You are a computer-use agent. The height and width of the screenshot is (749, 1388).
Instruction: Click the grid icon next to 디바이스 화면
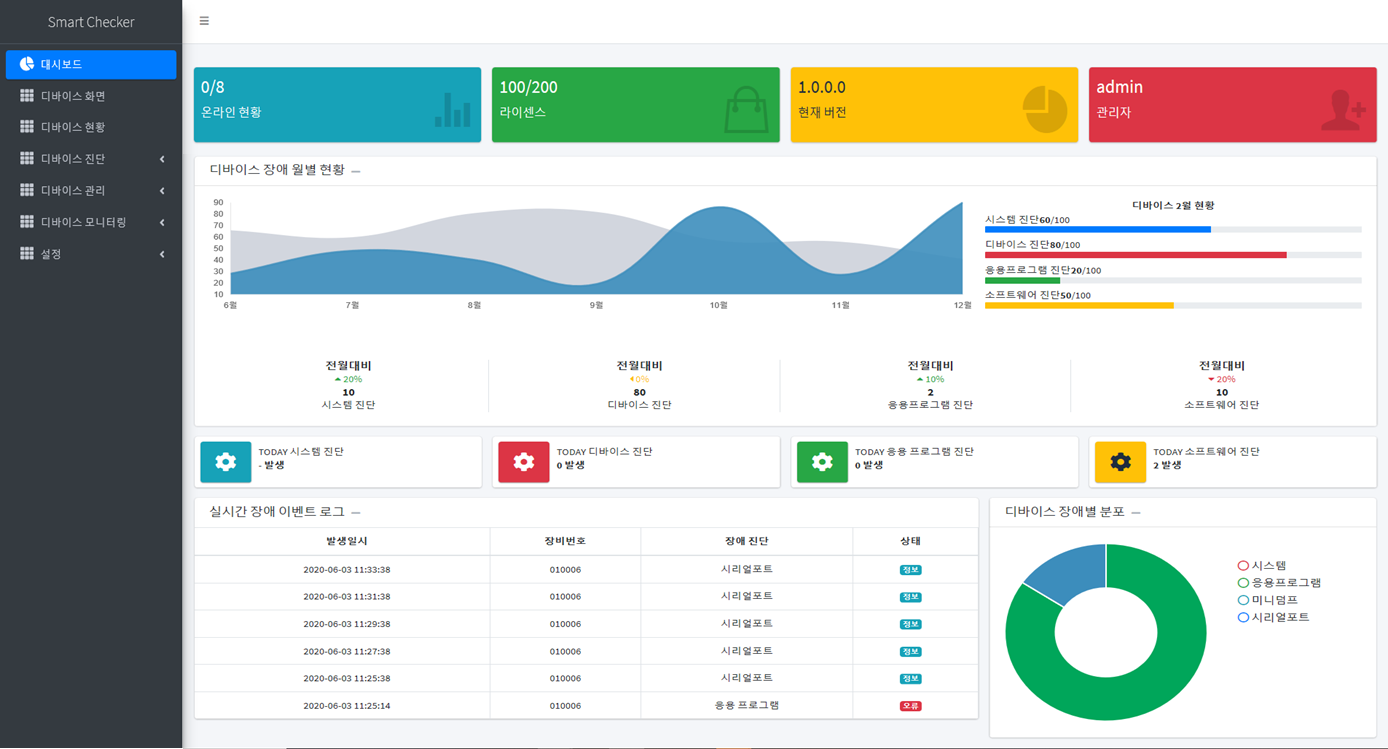(x=27, y=96)
